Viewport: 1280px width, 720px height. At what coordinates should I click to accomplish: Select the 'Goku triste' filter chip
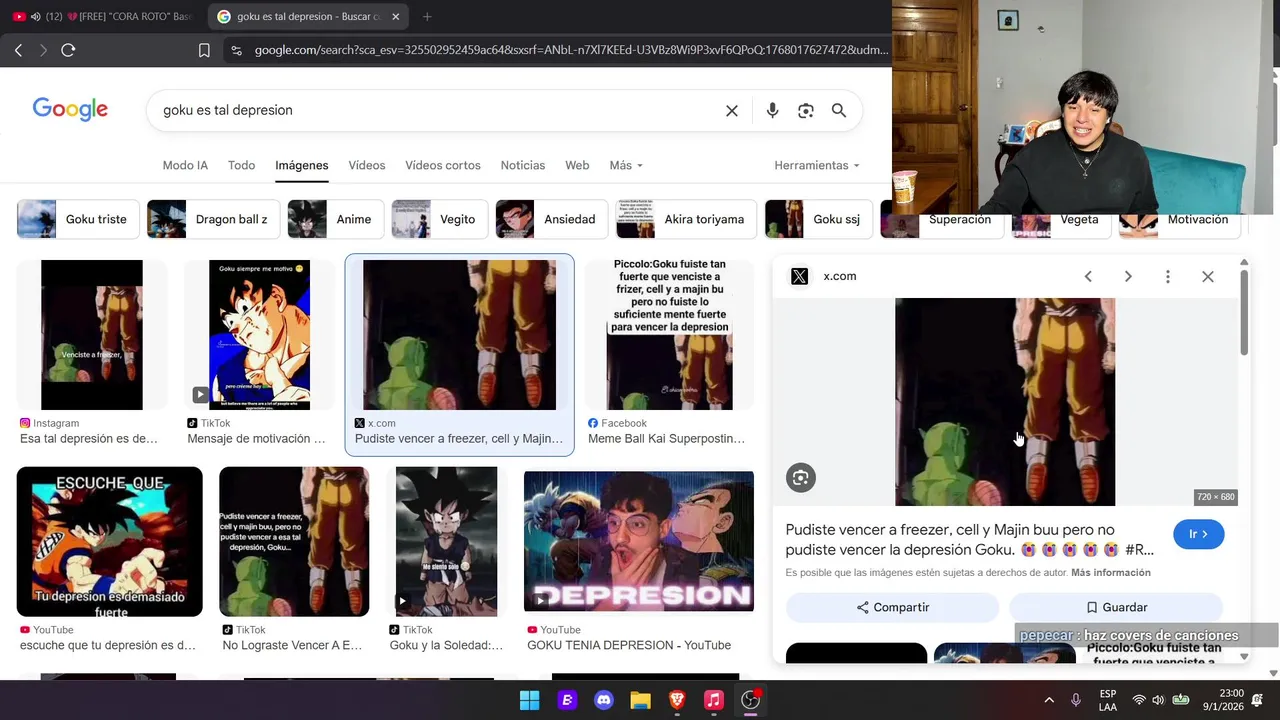(x=78, y=219)
